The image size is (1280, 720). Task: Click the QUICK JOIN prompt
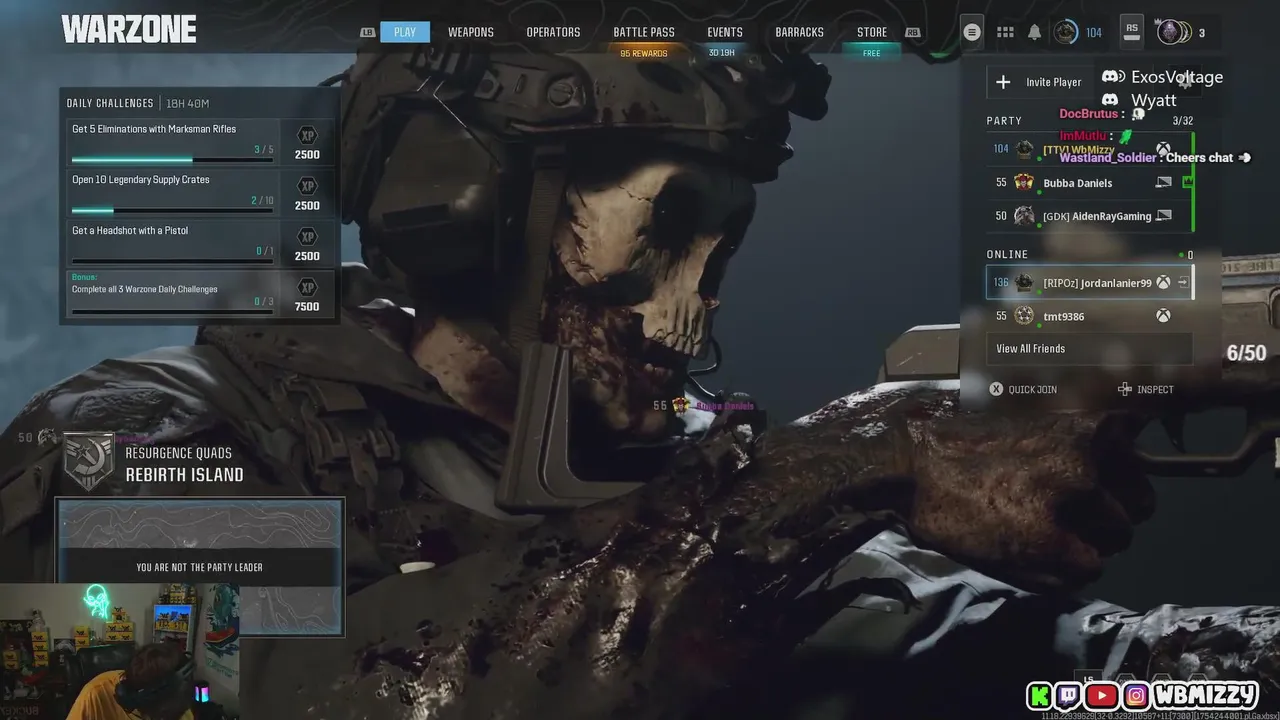coord(1023,389)
